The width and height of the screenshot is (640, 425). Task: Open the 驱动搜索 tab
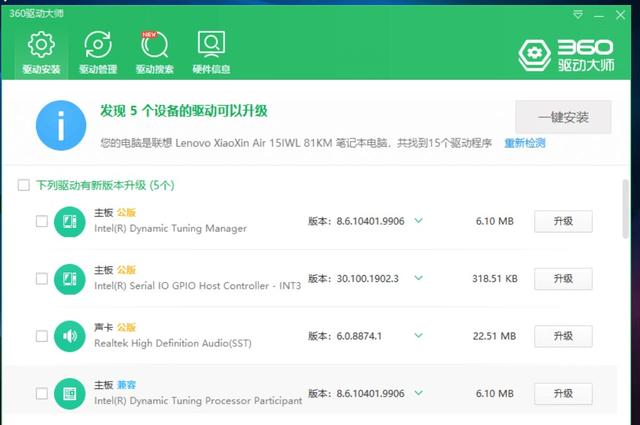155,53
